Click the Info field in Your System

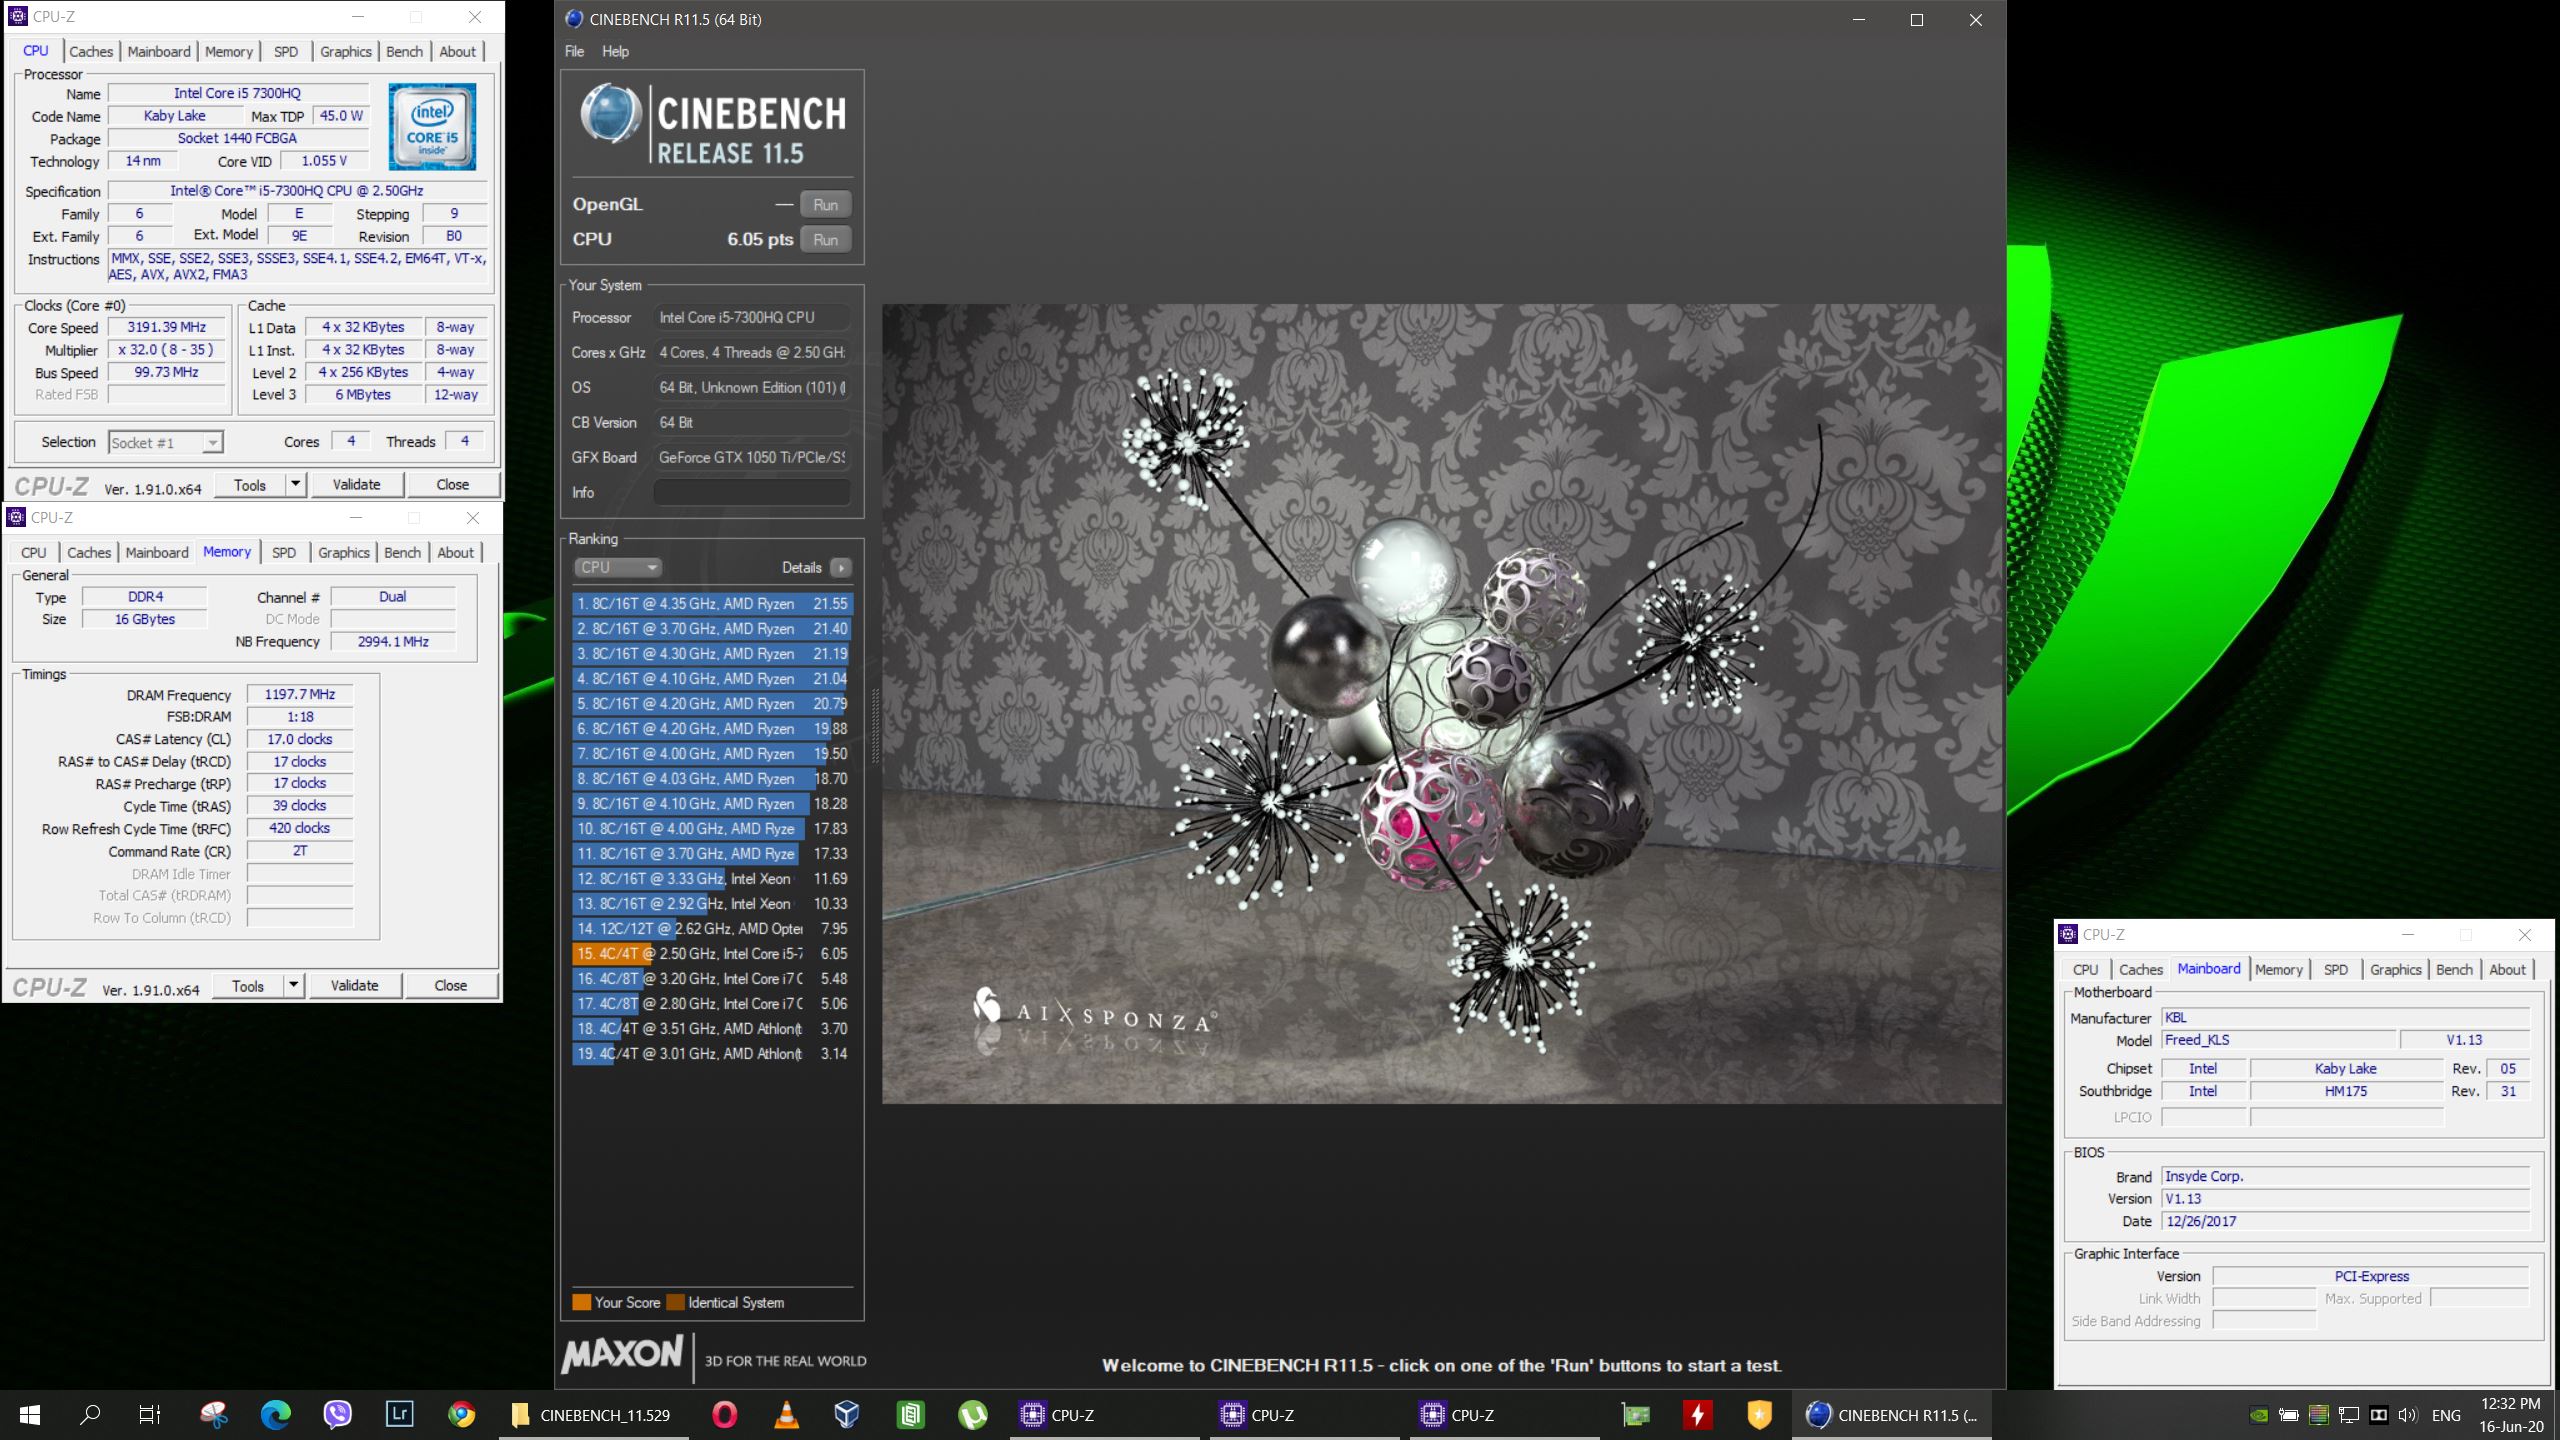(x=751, y=492)
